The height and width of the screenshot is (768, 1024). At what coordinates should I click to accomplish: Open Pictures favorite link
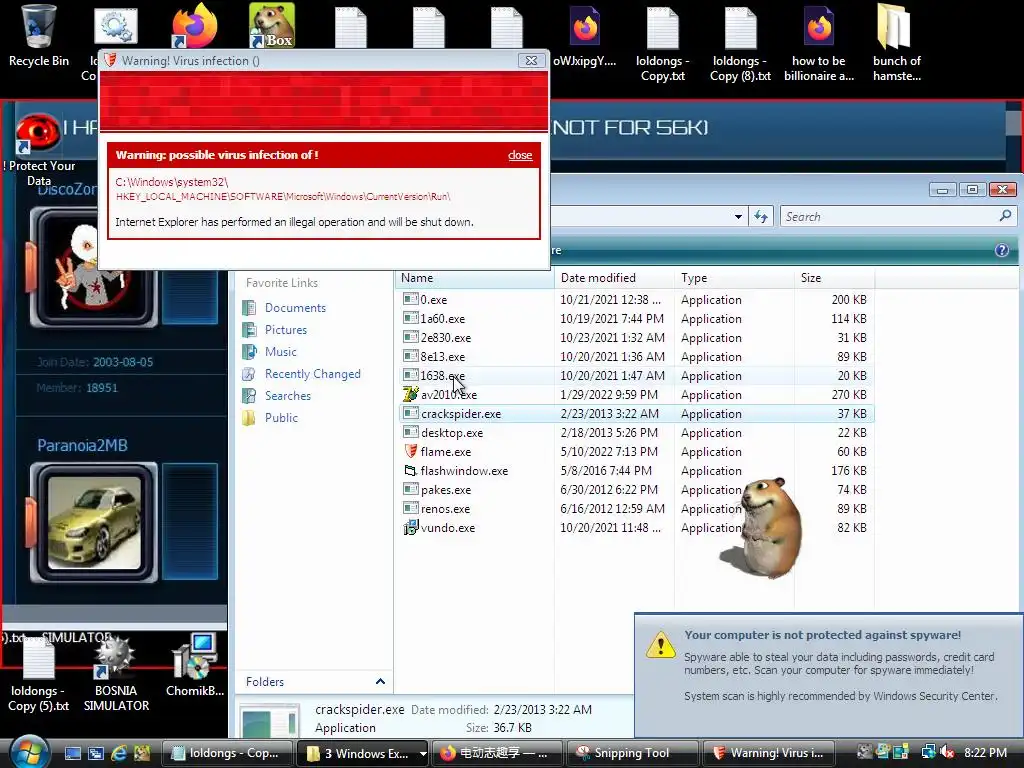tap(285, 330)
